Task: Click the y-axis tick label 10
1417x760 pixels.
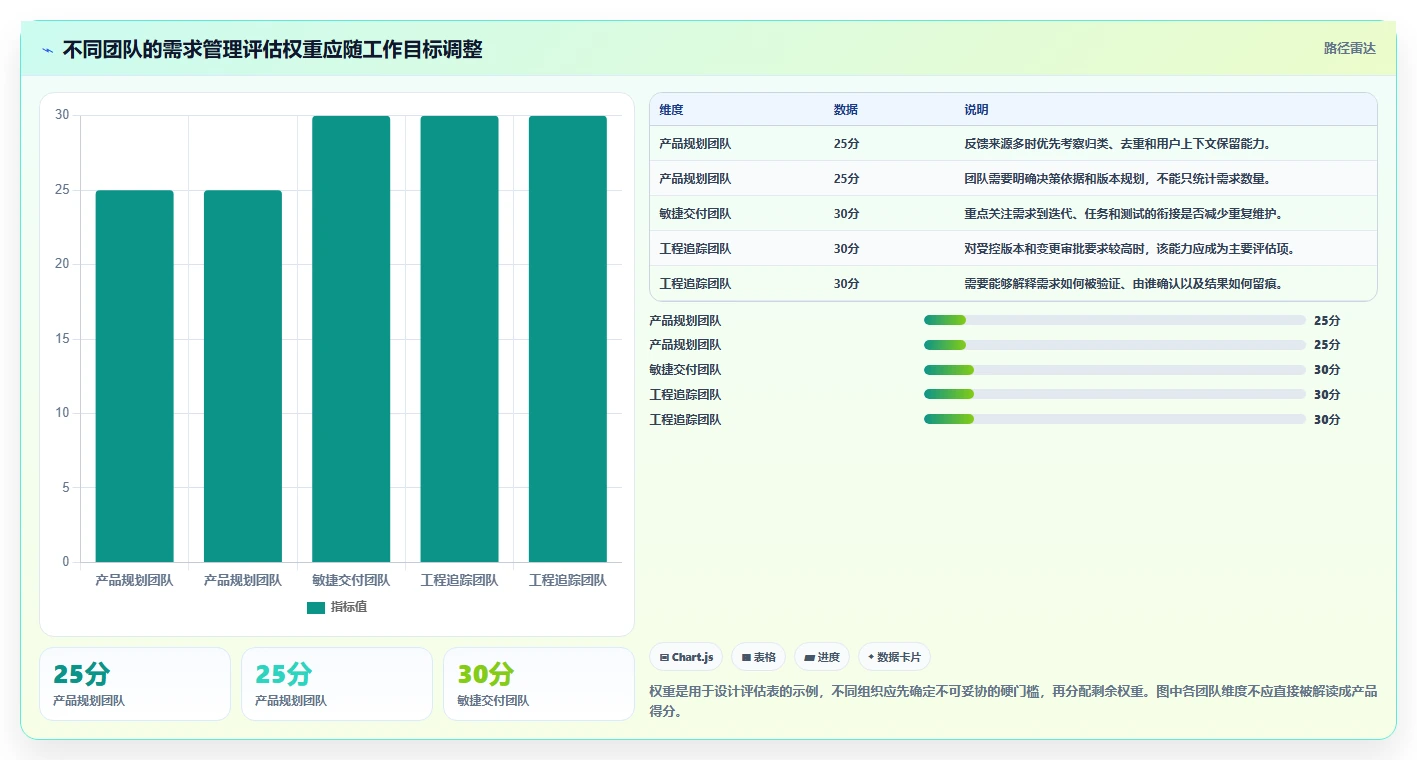Action: tap(62, 413)
